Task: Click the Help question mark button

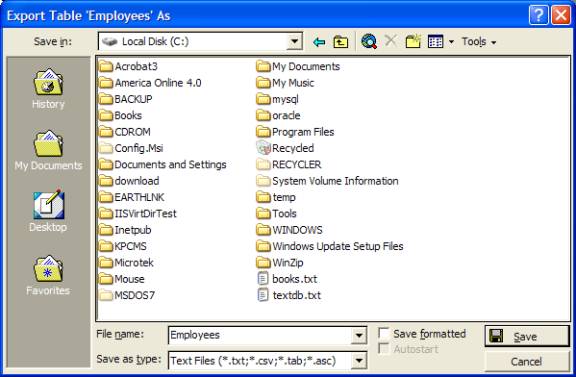Action: tap(539, 15)
